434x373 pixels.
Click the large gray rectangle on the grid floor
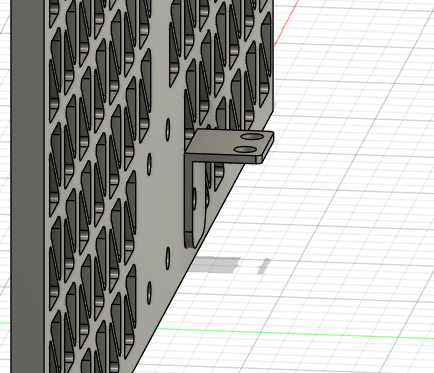[x=217, y=265]
